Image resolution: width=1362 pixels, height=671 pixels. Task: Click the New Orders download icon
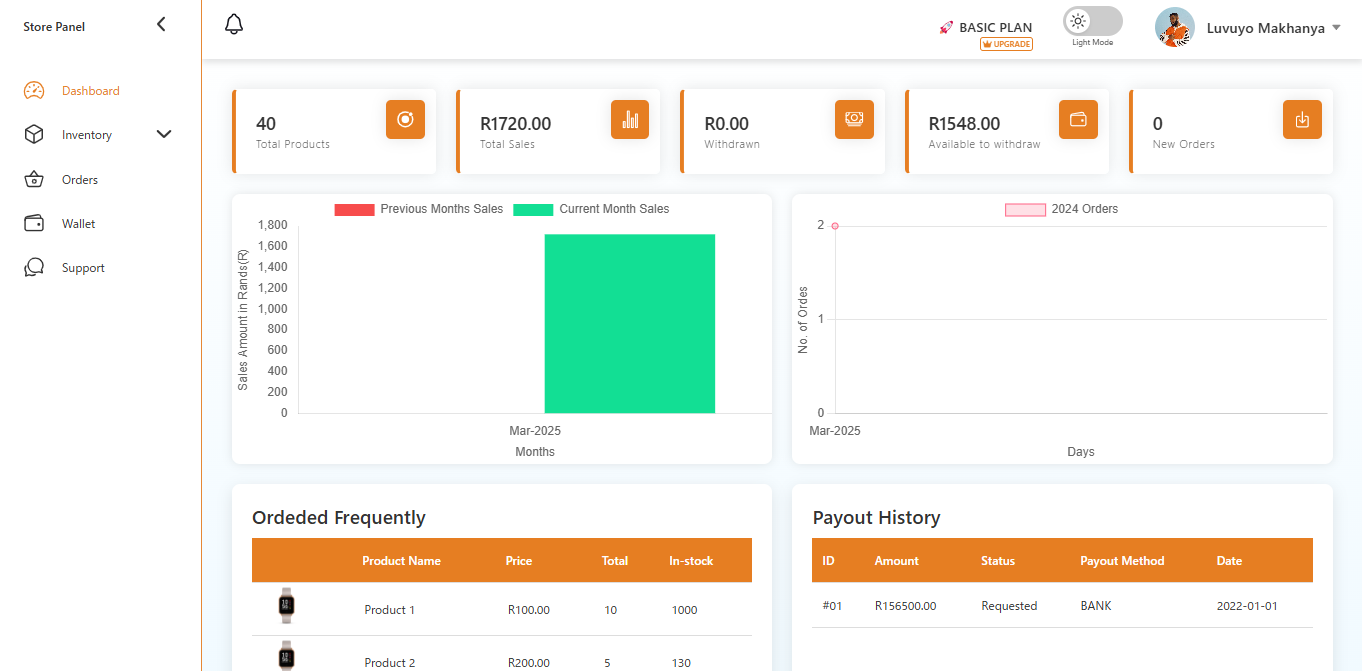point(1302,120)
